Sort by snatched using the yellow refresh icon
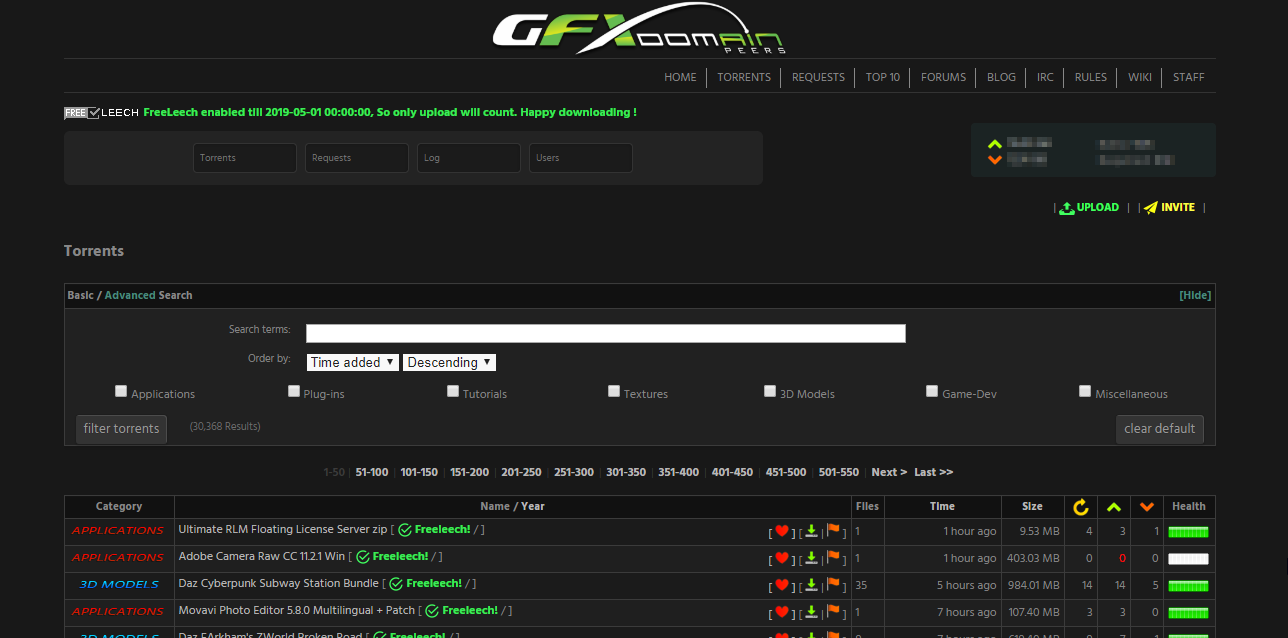Screen dimensions: 1288x638 [1081, 506]
